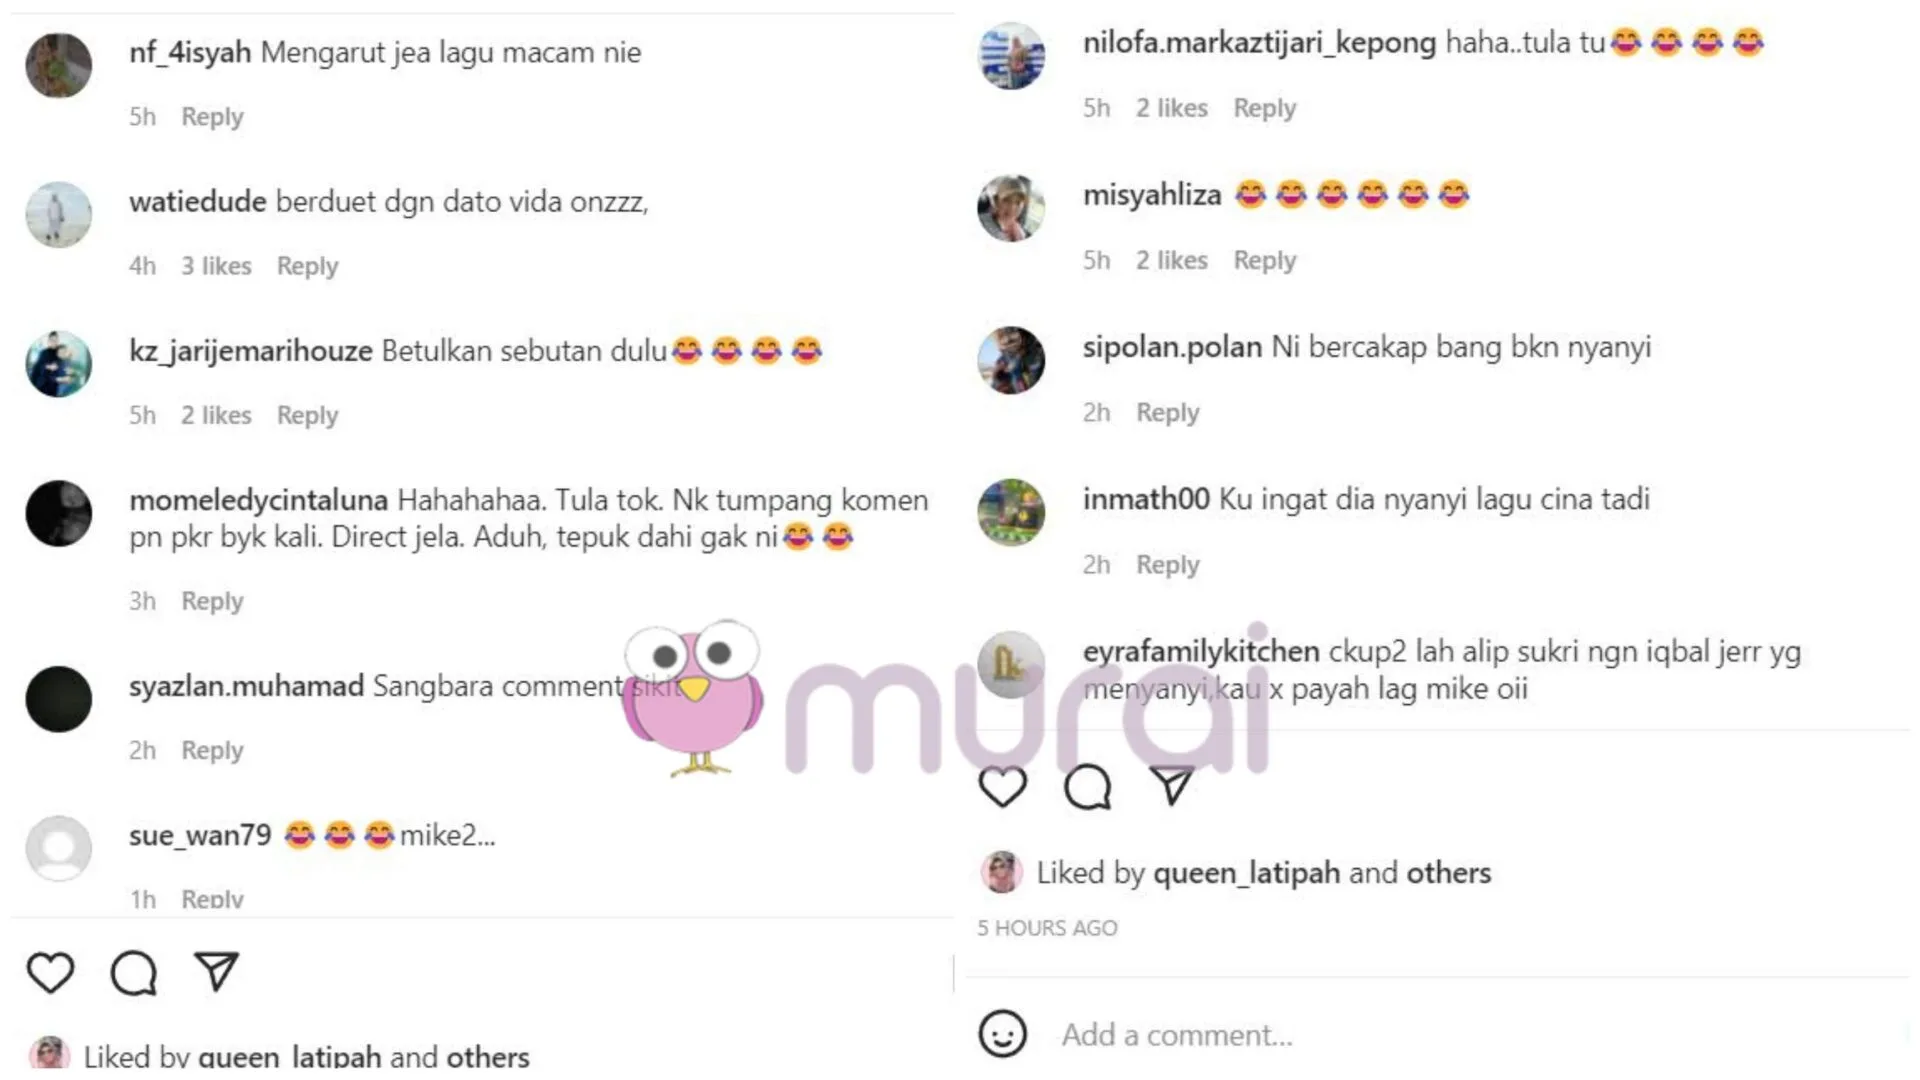Reply to syazlan.muhamad's comment
The height and width of the screenshot is (1080, 1920).
click(212, 751)
